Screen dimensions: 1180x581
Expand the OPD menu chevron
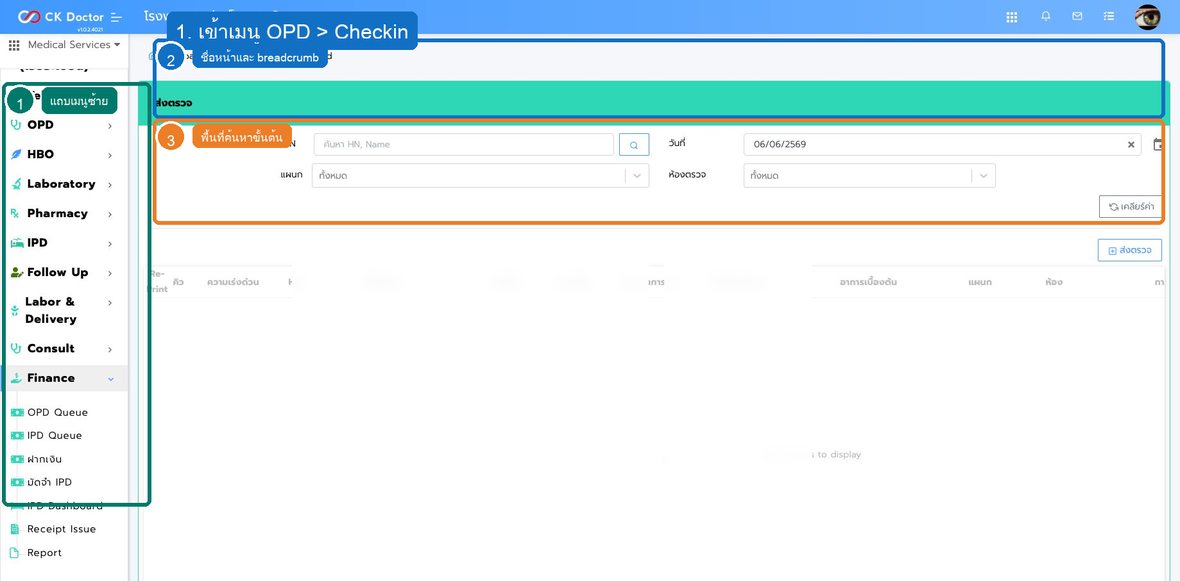pyautogui.click(x=110, y=126)
